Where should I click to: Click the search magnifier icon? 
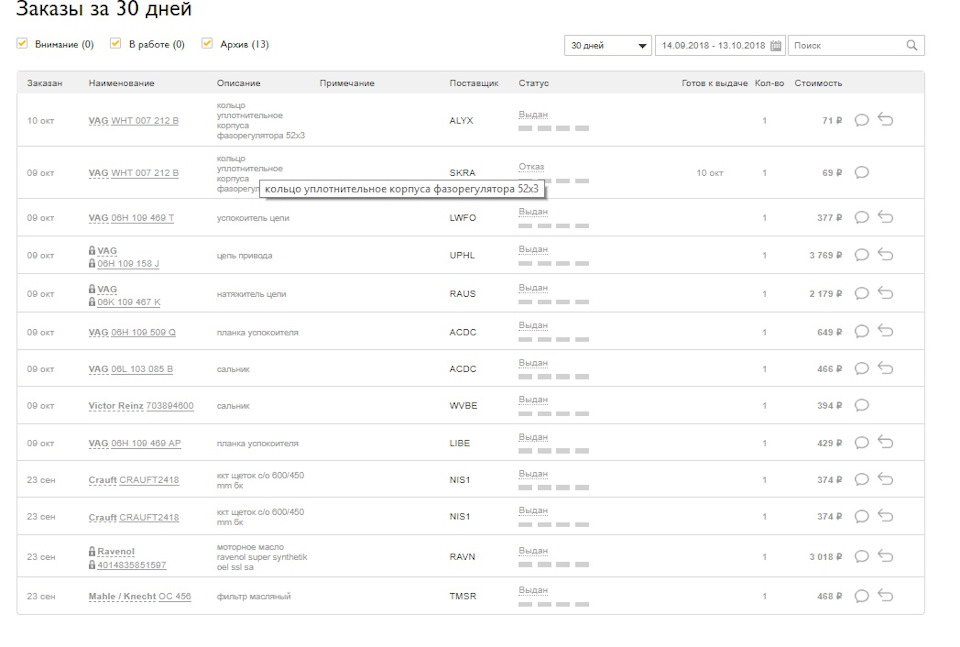point(912,45)
